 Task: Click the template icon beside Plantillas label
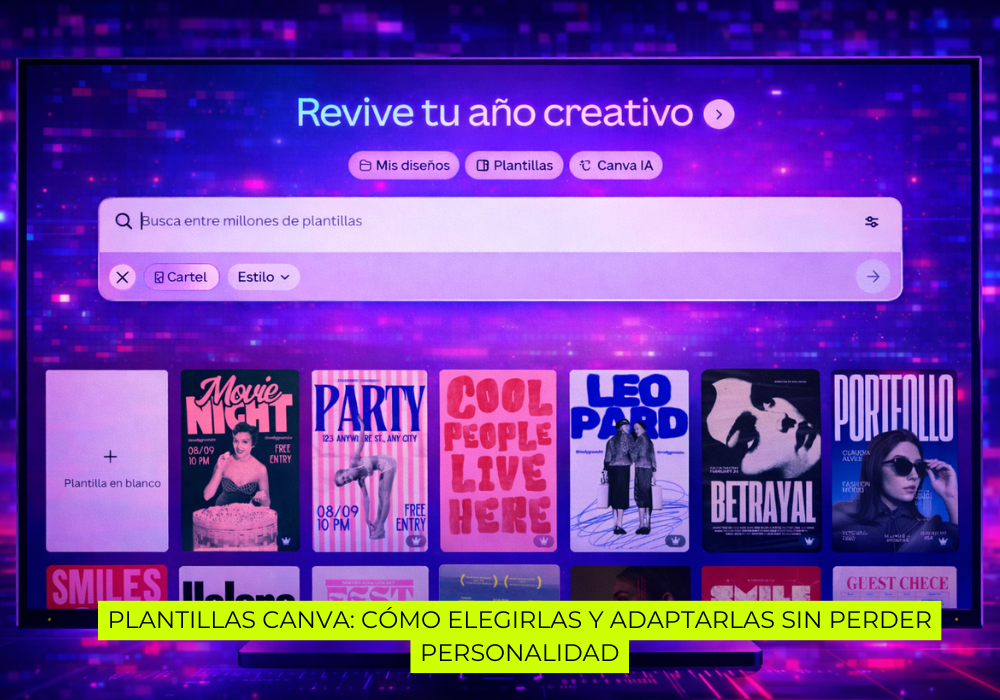point(484,165)
